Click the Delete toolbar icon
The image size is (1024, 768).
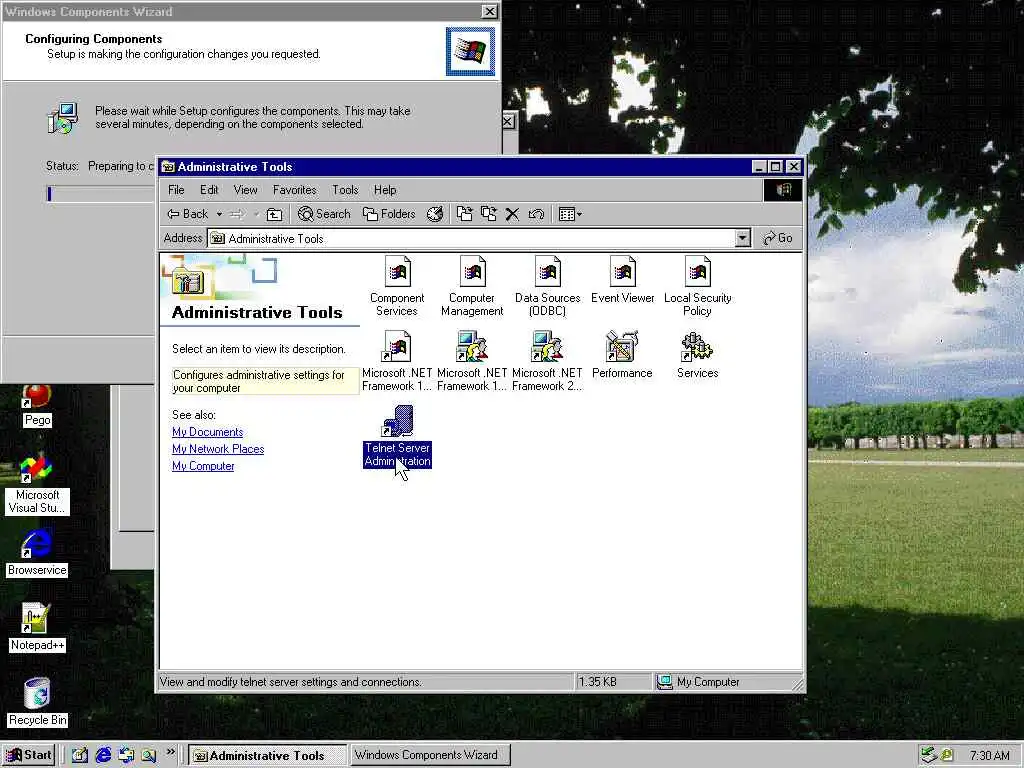coord(513,214)
